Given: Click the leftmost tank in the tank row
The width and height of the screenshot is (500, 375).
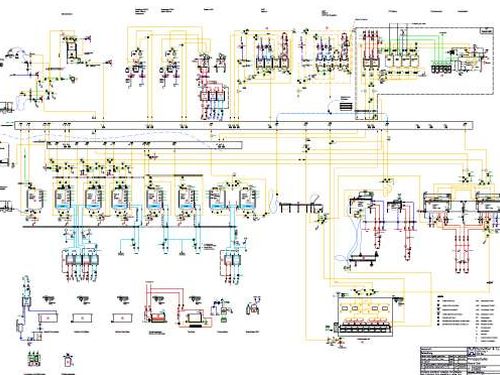Looking at the screenshot, I should click(33, 198).
